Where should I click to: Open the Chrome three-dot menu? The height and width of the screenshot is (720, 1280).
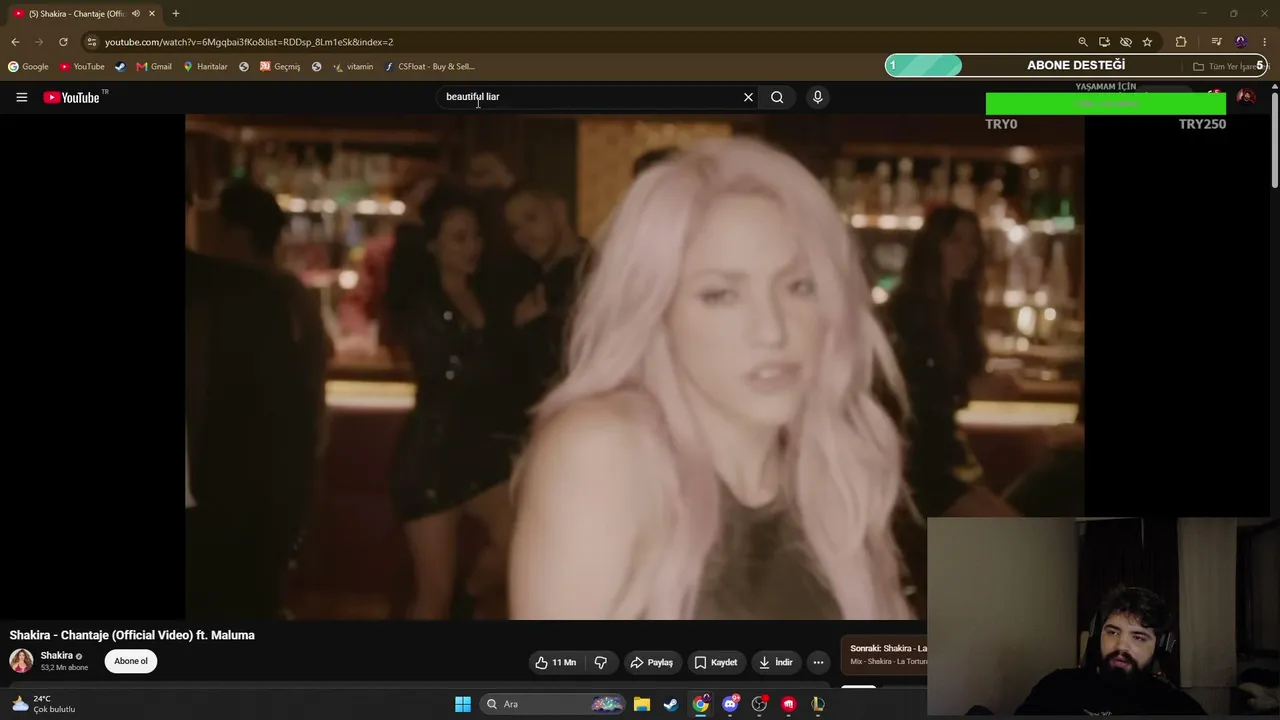1265,42
